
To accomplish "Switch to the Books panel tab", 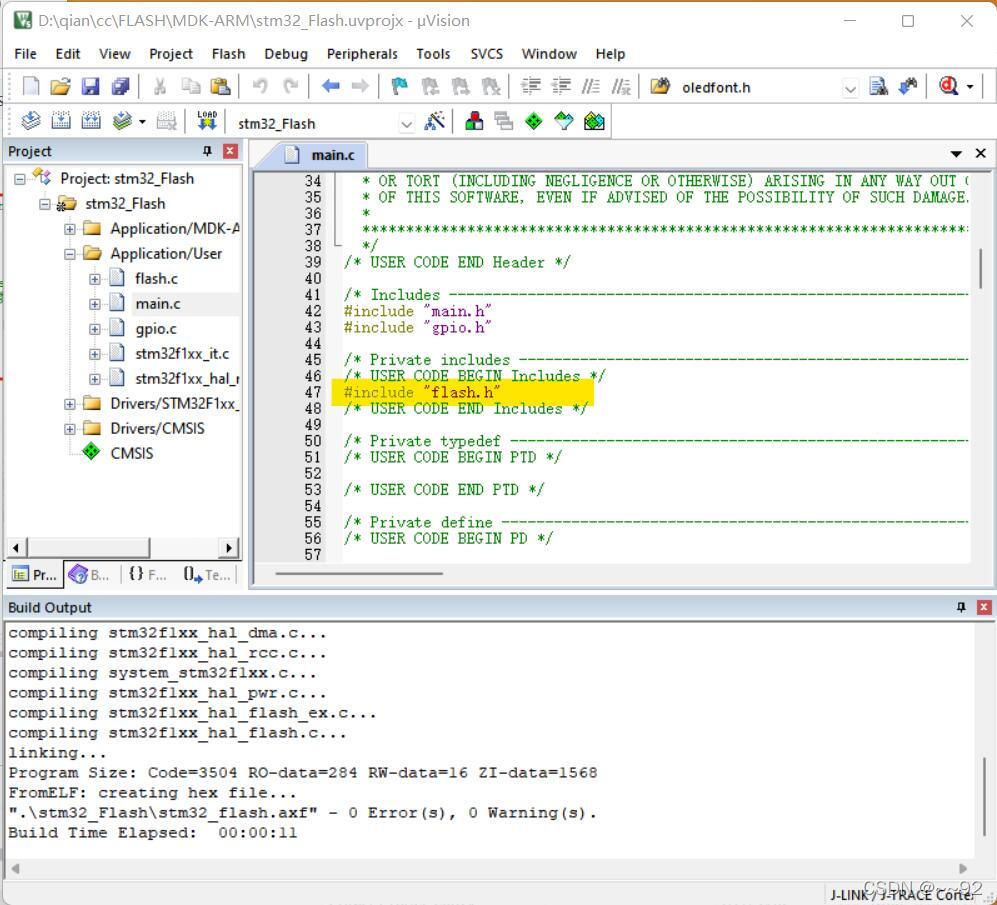I will tap(90, 575).
